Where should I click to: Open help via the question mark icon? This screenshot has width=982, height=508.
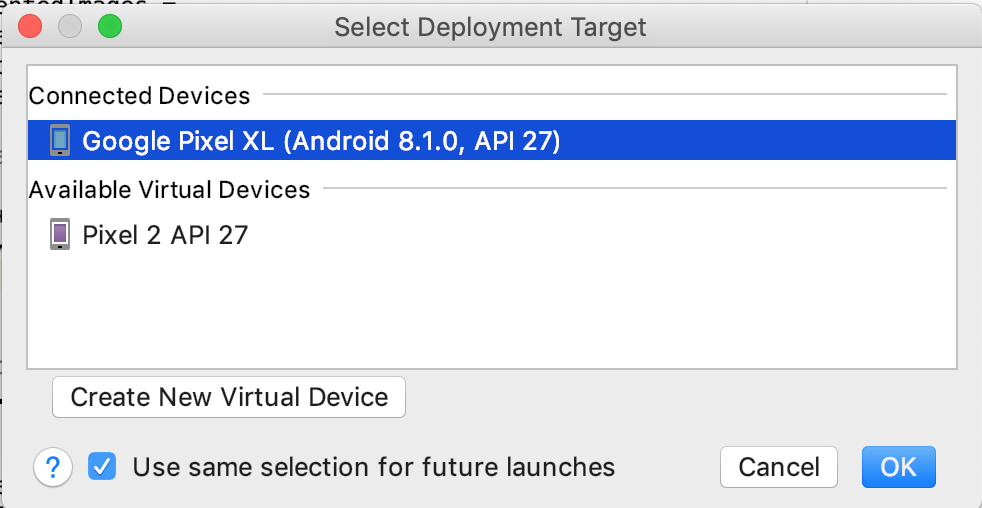pos(54,466)
